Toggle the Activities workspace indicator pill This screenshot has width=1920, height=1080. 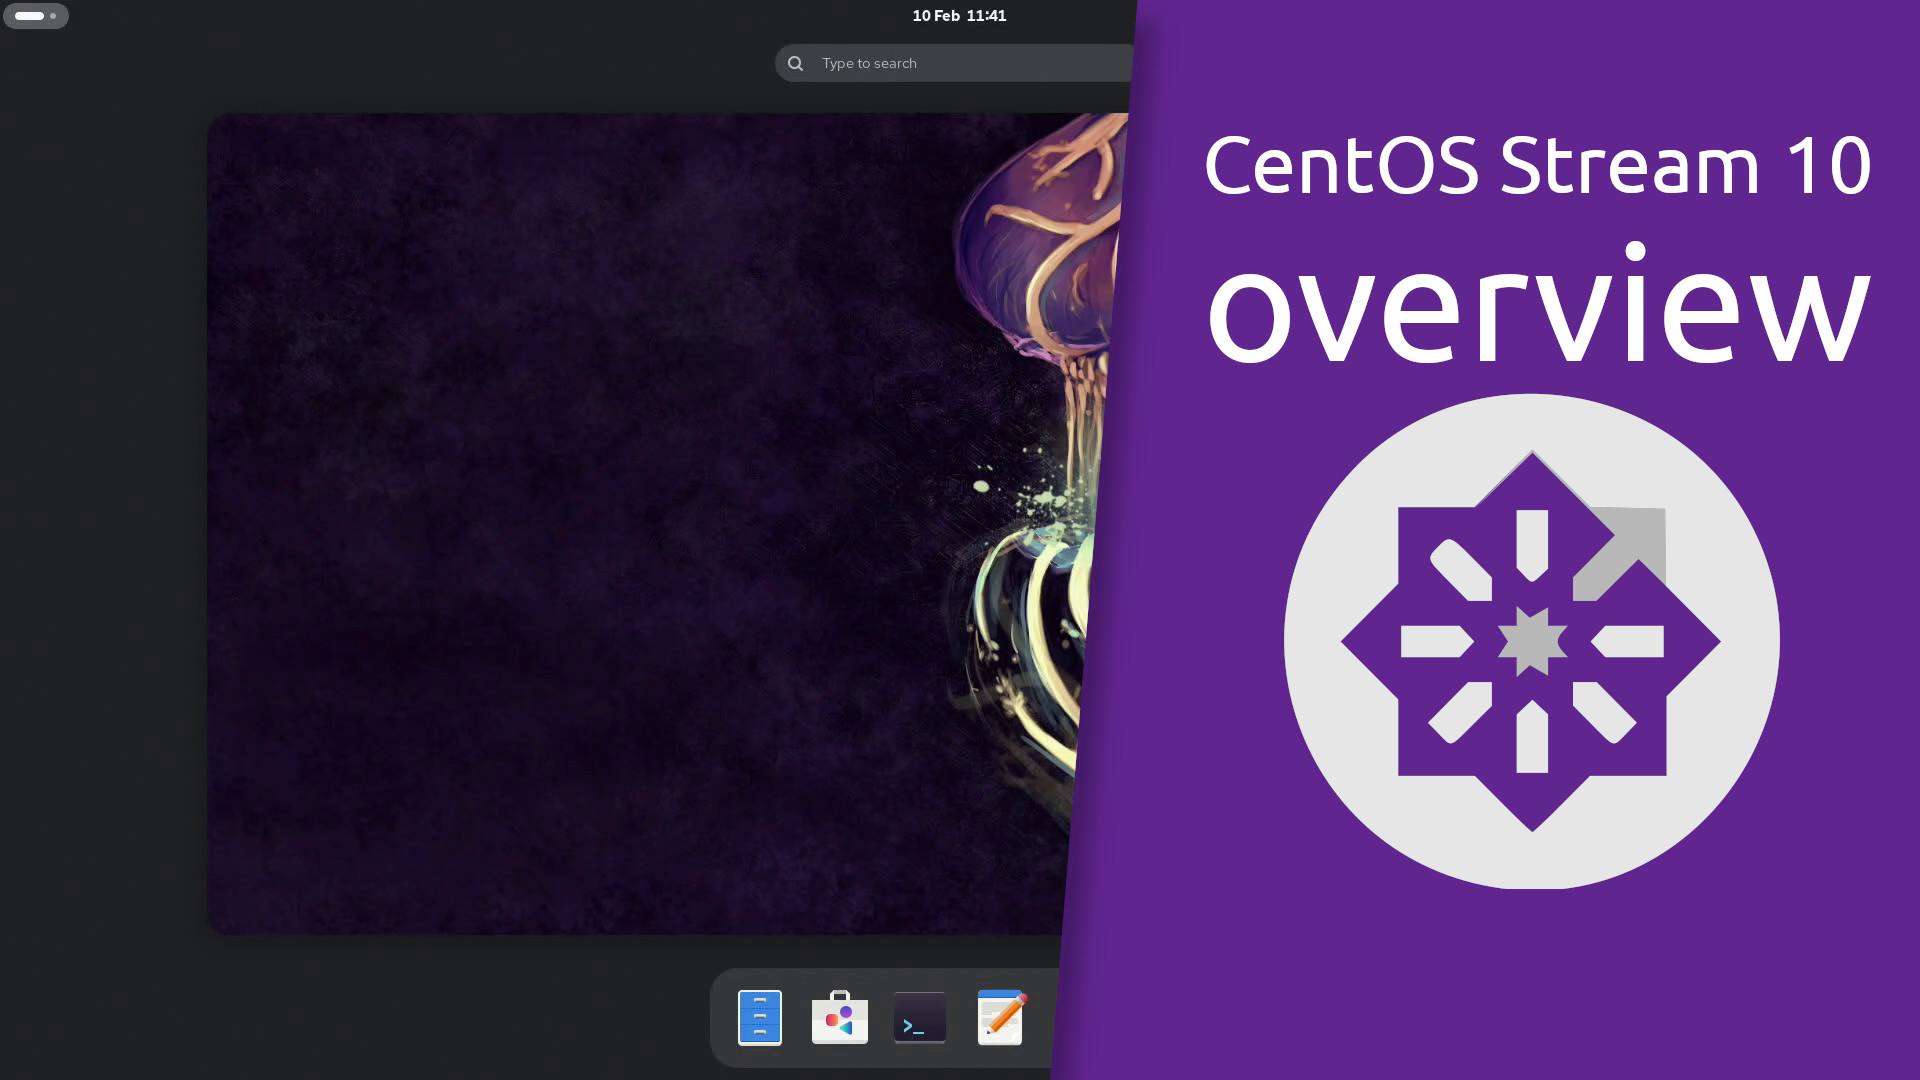click(30, 16)
